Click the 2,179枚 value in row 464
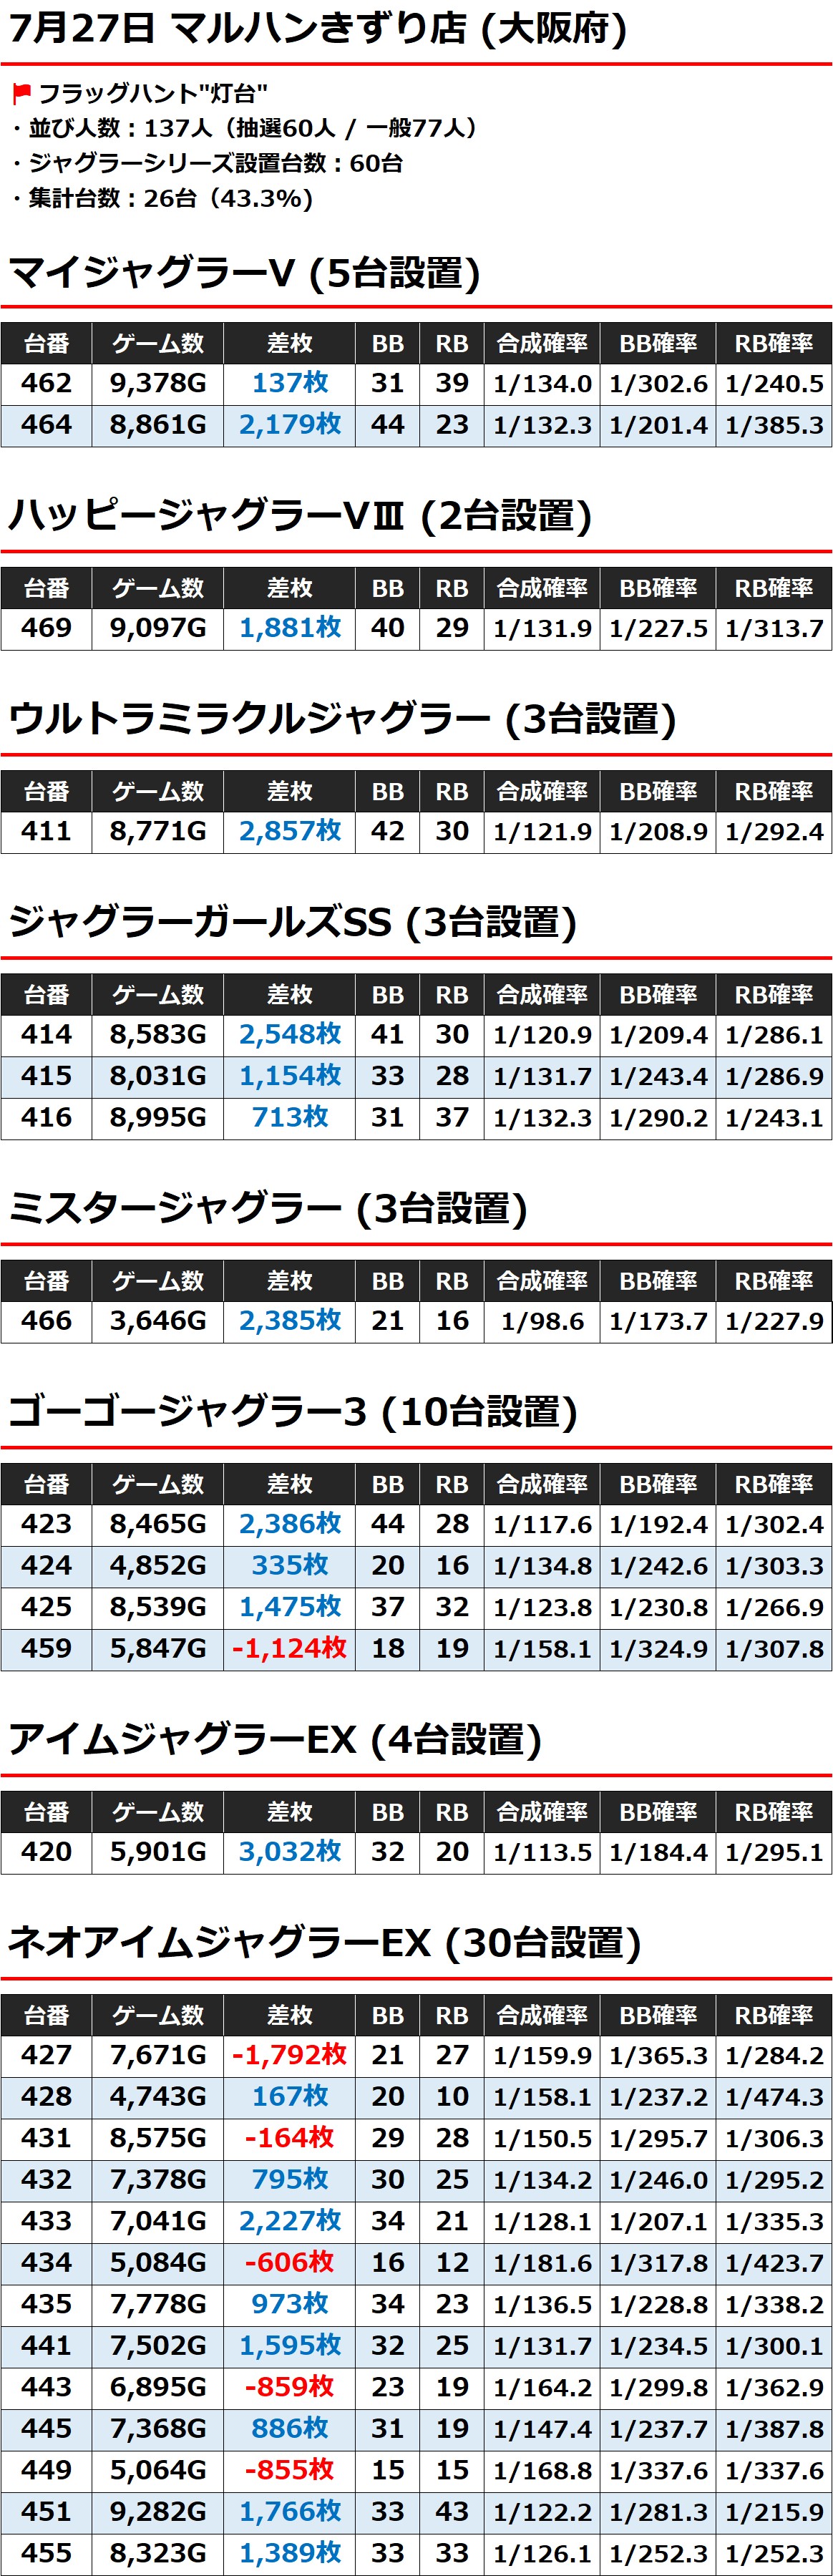833x2576 pixels. click(290, 425)
